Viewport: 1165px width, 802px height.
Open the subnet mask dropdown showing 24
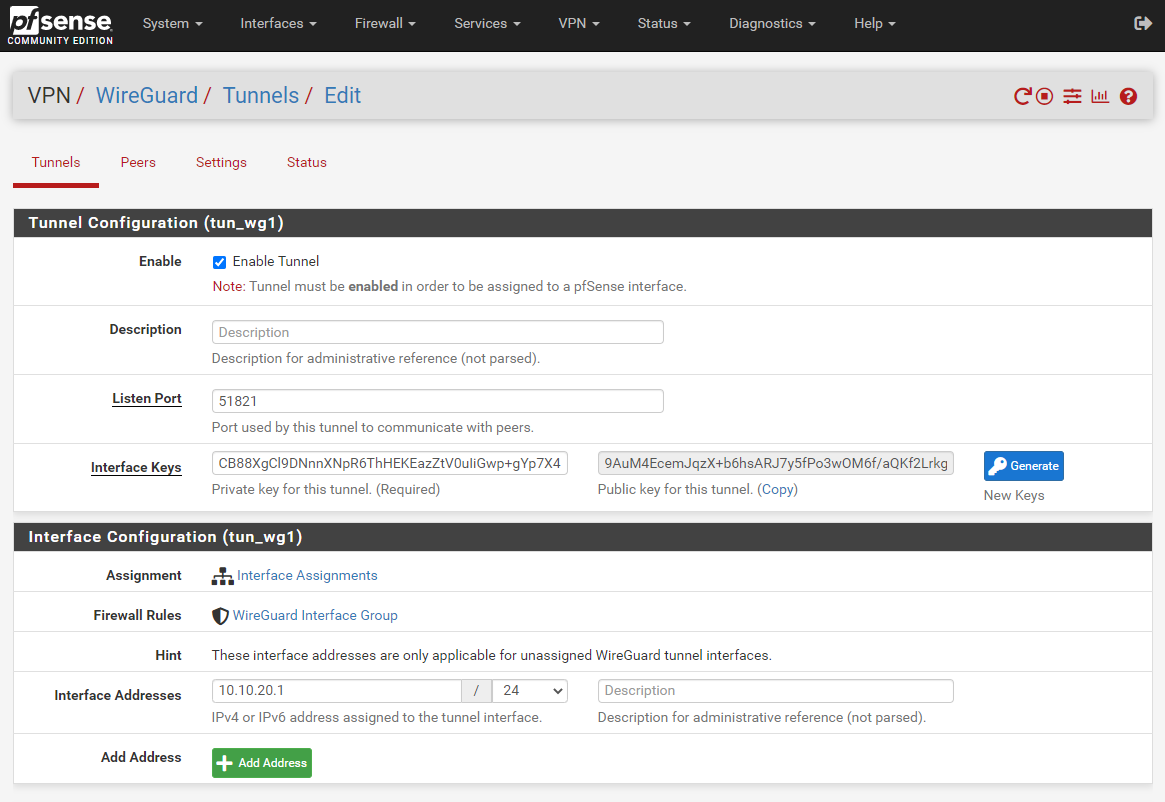coord(529,691)
